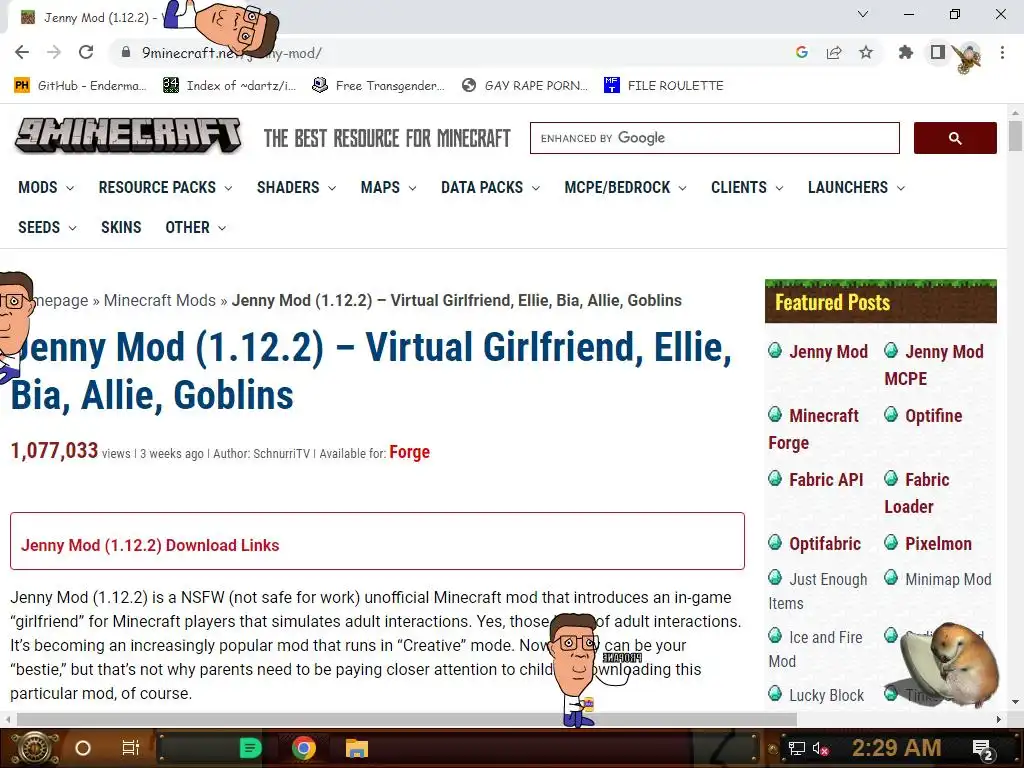Toggle the browser side panel icon

point(938,52)
